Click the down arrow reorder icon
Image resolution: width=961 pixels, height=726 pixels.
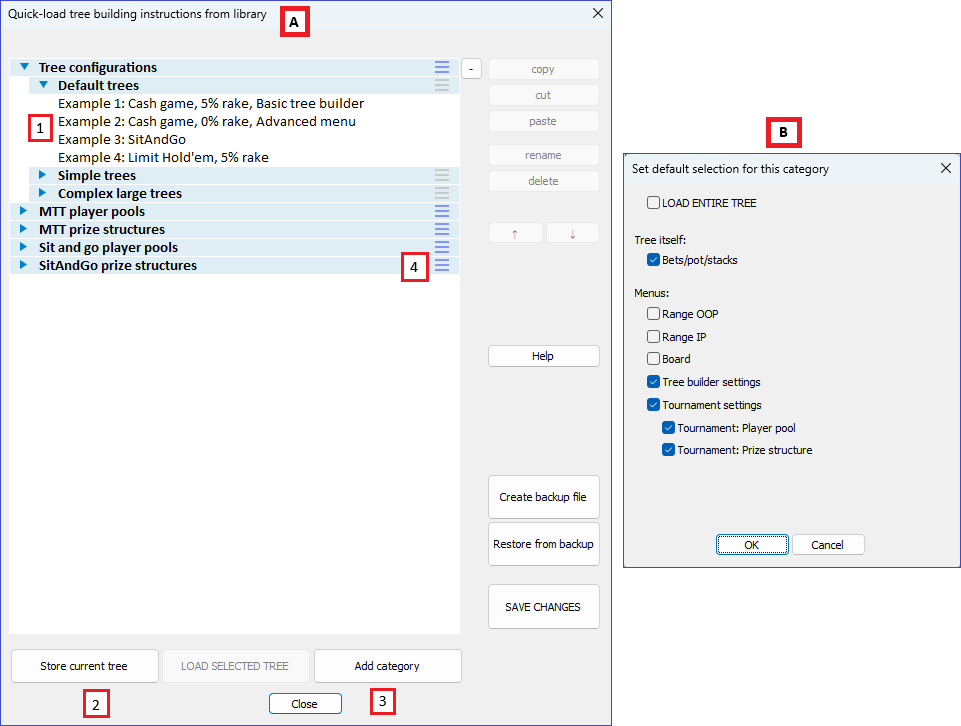coord(571,232)
